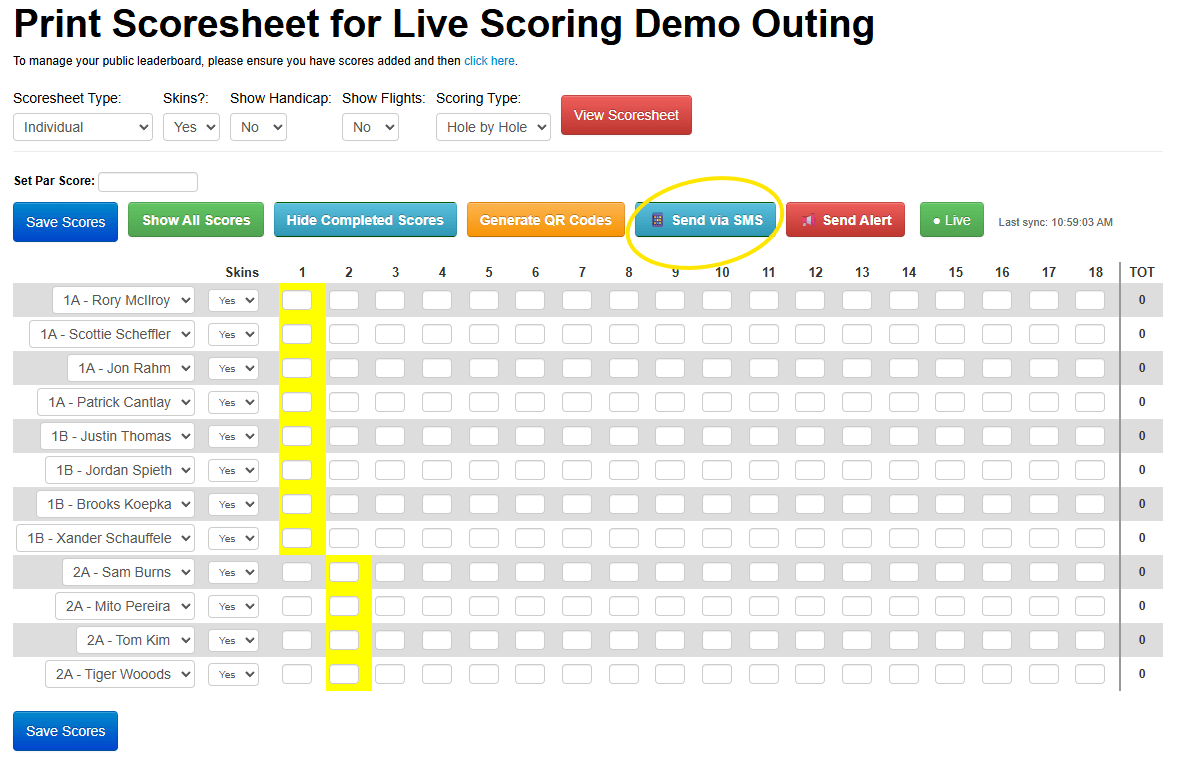This screenshot has width=1182, height=766.
Task: Click Generate QR Codes
Action: coord(546,219)
